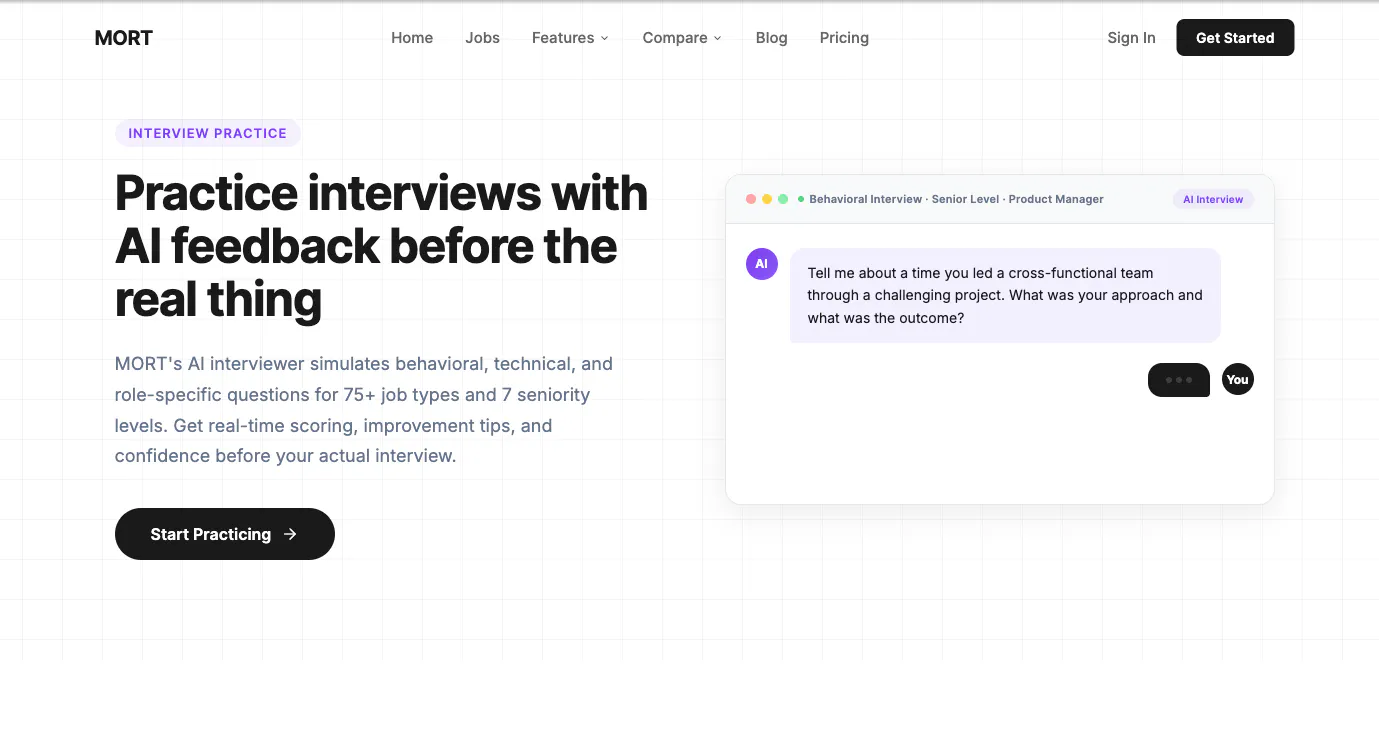Click the Start Practicing button
Viewport: 1379px width, 749px height.
point(225,534)
